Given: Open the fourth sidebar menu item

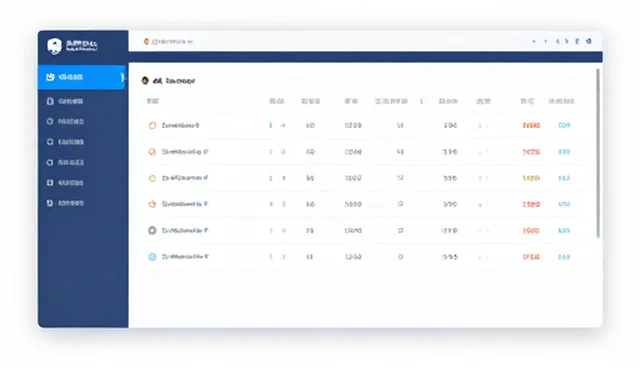Looking at the screenshot, I should click(x=65, y=142).
